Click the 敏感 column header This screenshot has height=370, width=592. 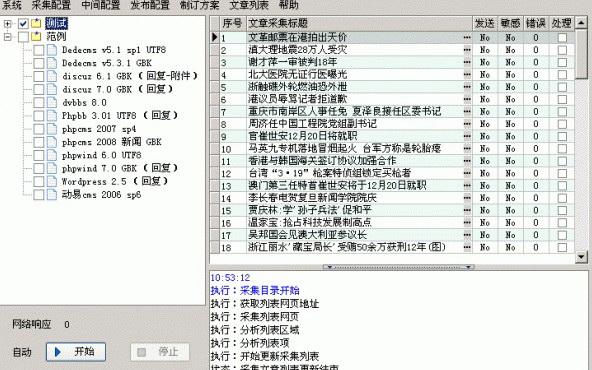[x=510, y=23]
